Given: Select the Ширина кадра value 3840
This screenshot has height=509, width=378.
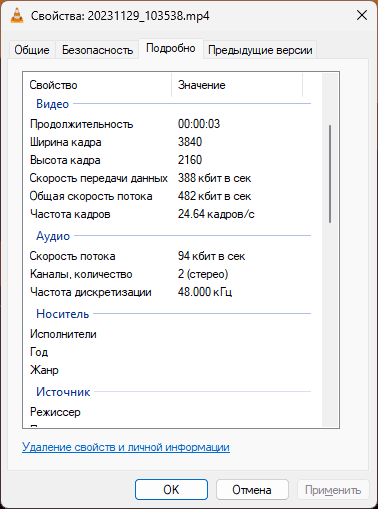Looking at the screenshot, I should pyautogui.click(x=190, y=142).
